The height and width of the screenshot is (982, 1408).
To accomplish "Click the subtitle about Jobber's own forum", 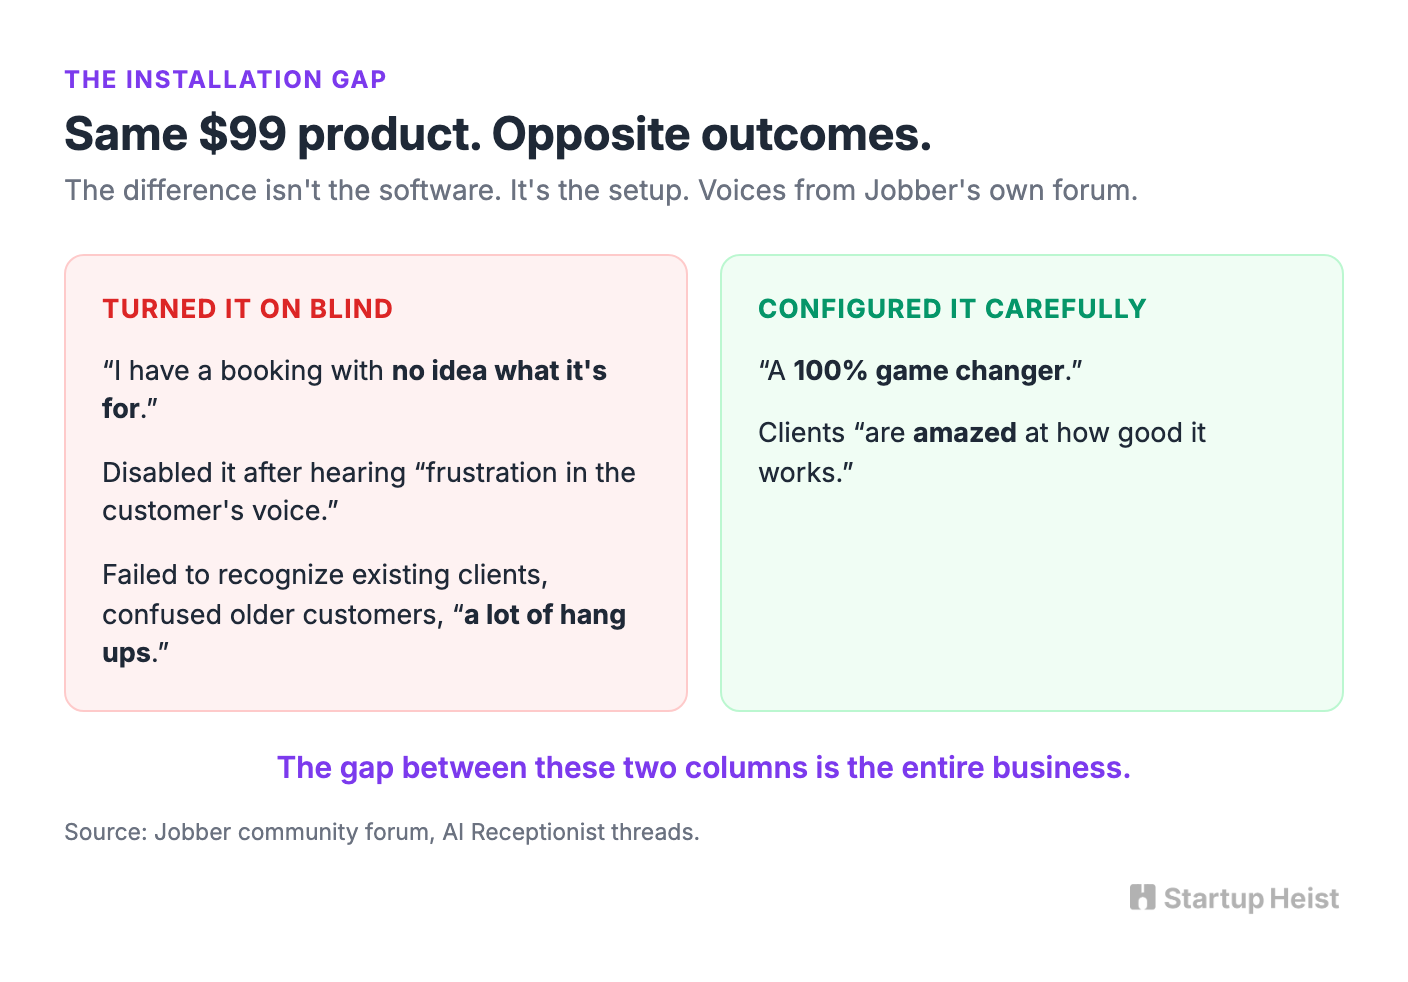I will pos(601,190).
